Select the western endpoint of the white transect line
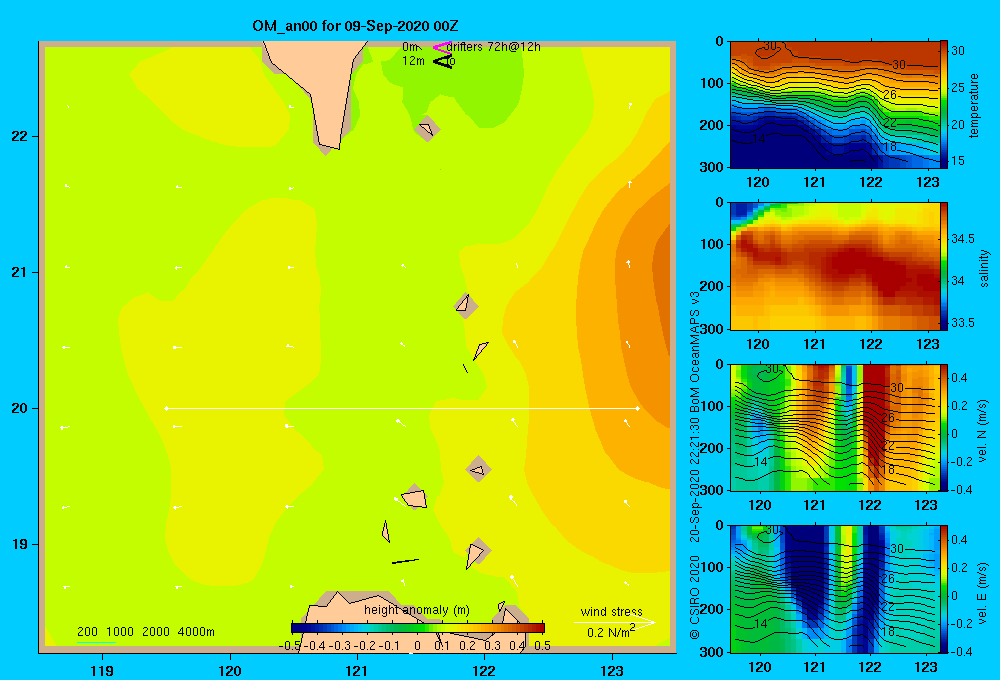This screenshot has width=1000, height=680. click(x=166, y=408)
